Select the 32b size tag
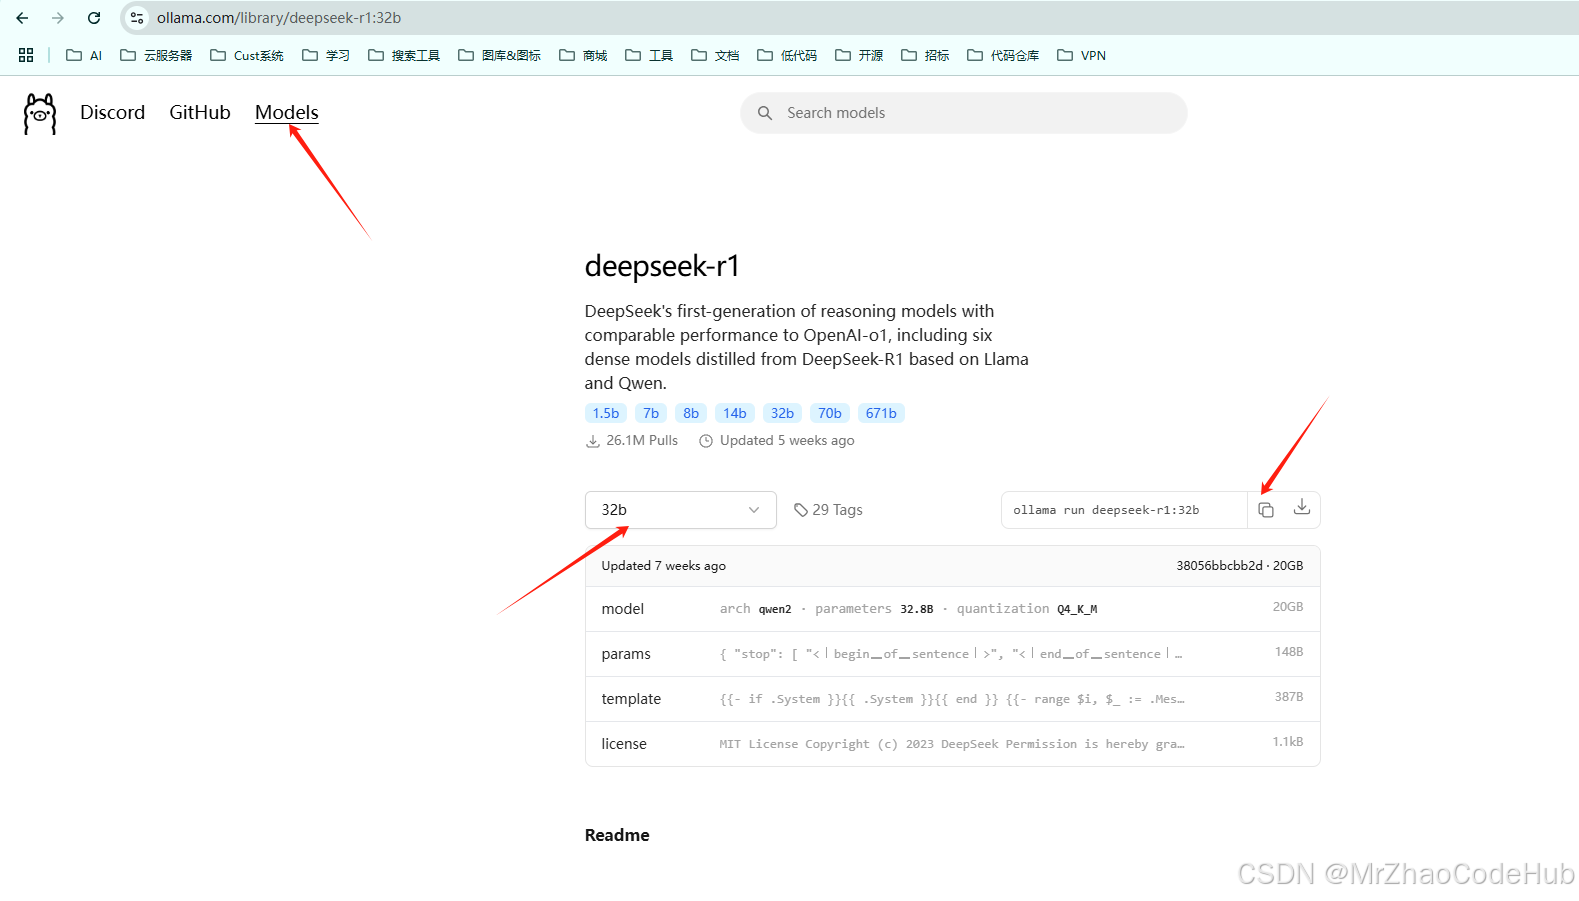This screenshot has width=1579, height=901. (782, 413)
